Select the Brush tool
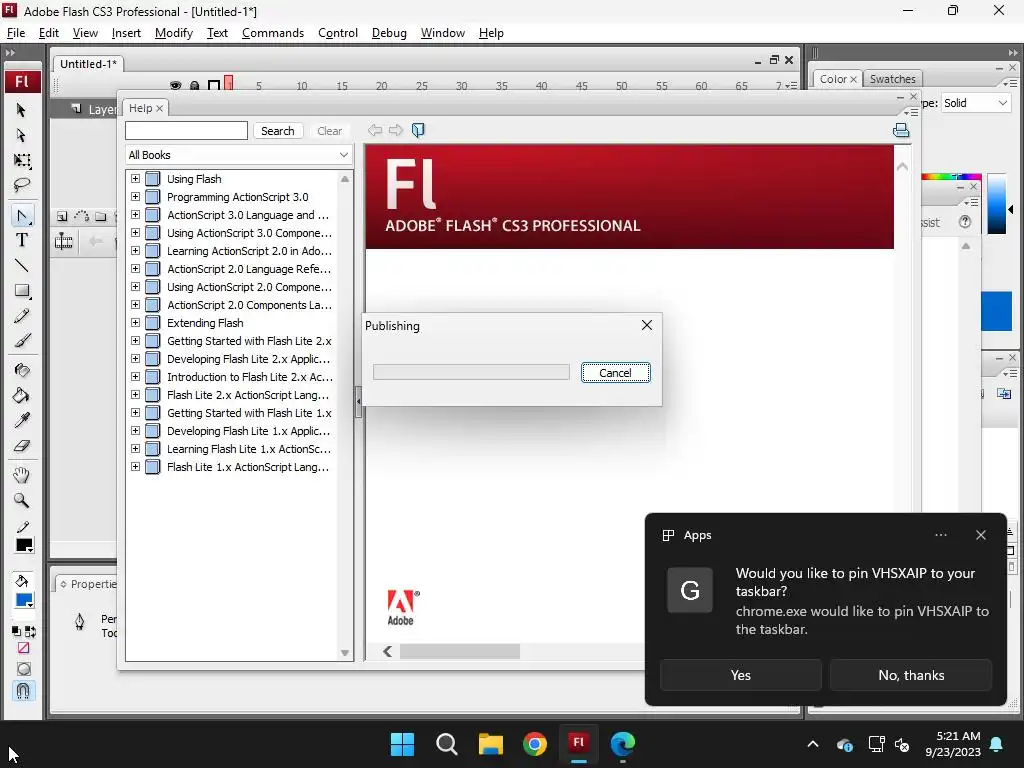 (22, 341)
